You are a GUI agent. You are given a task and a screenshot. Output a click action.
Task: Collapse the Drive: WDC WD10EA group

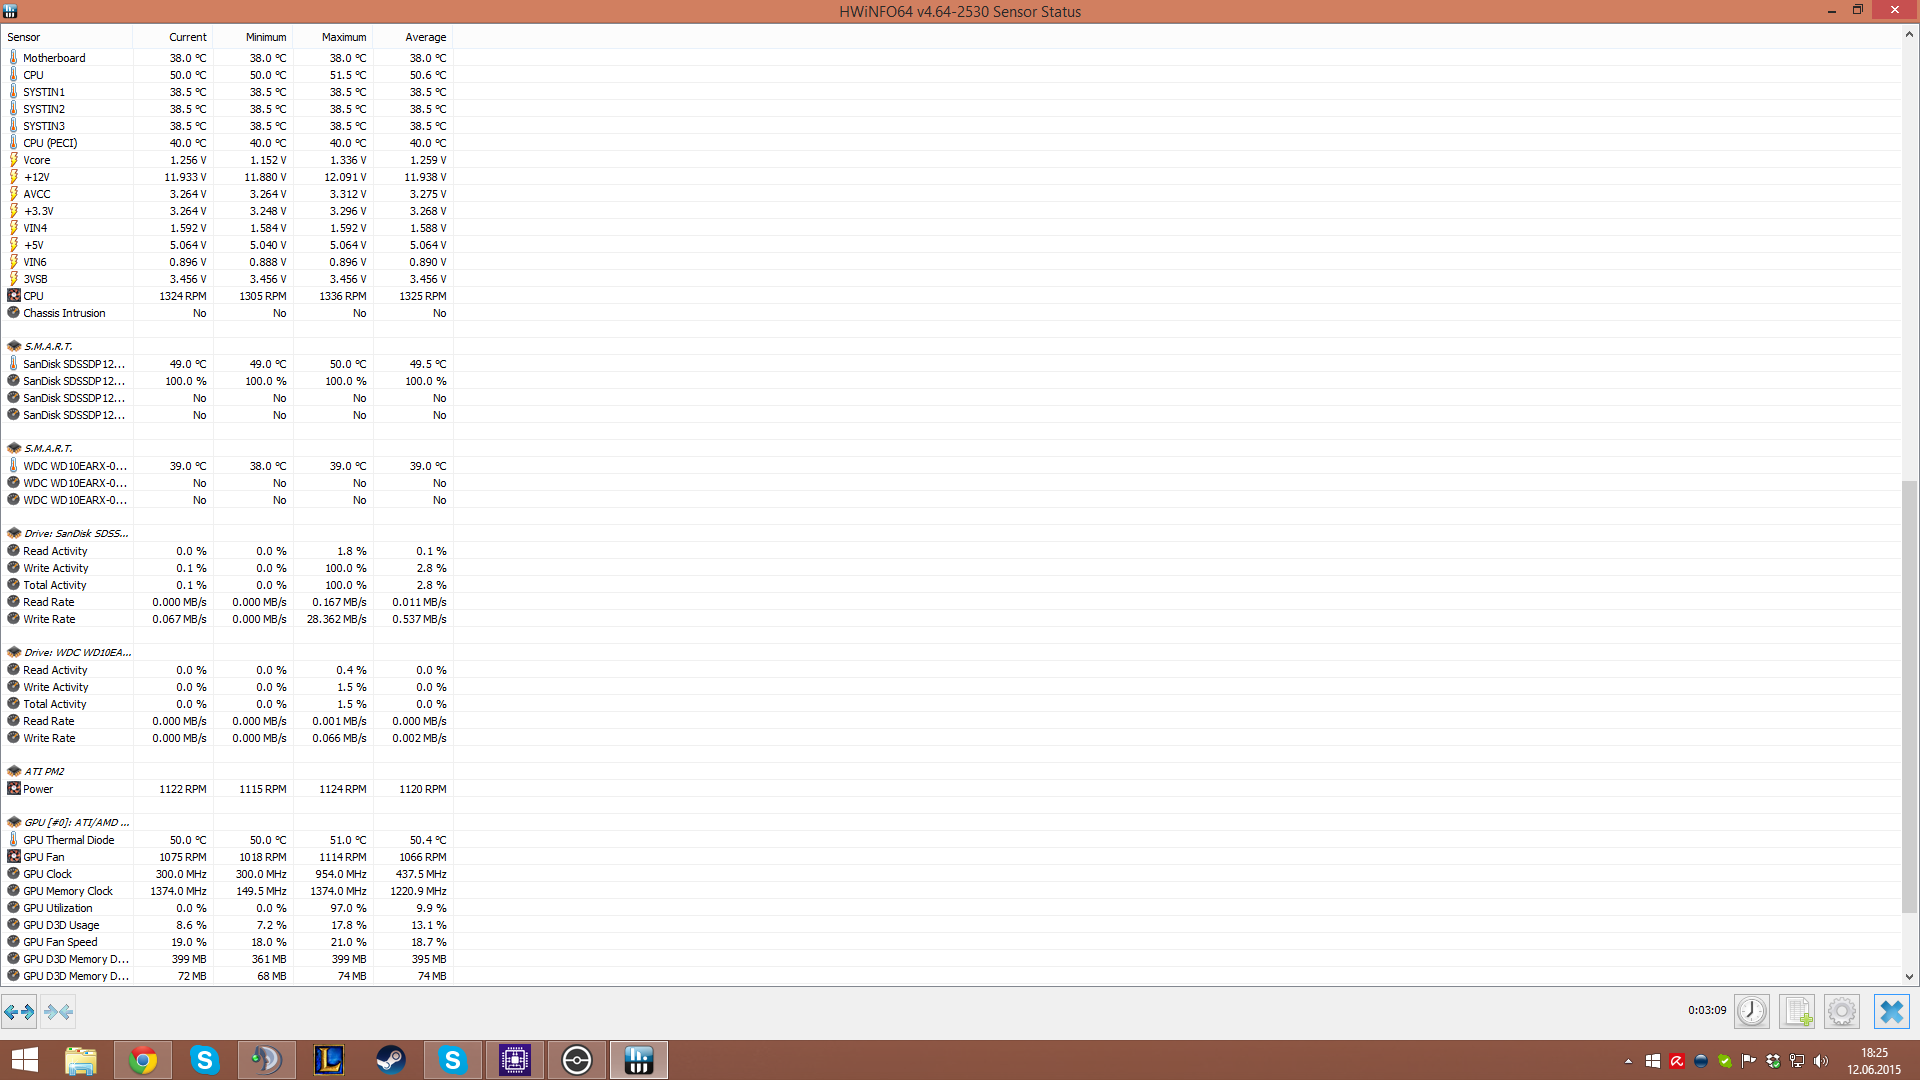pyautogui.click(x=76, y=652)
